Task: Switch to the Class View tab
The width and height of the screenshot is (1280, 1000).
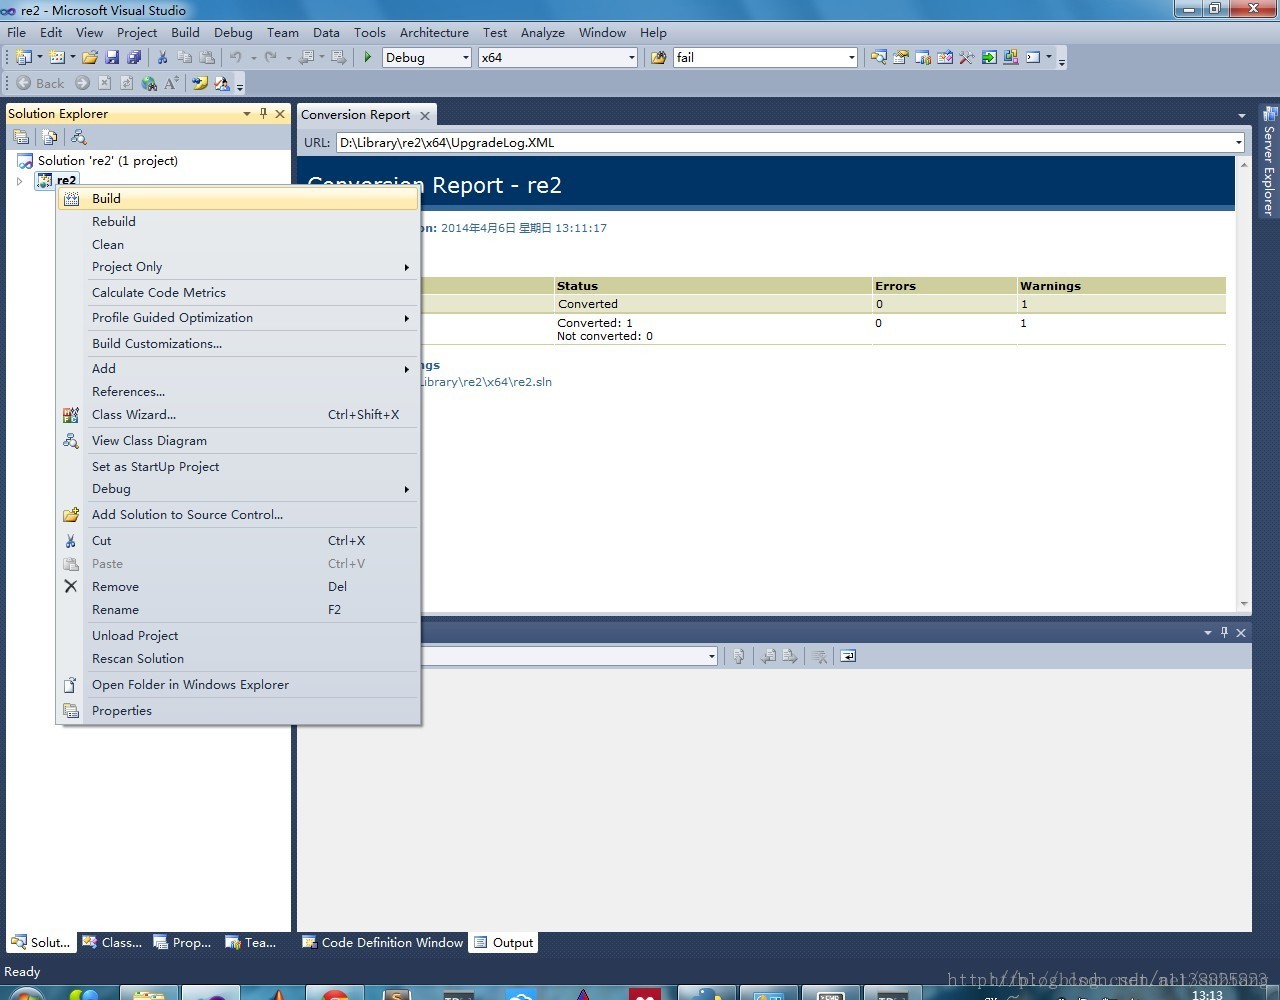Action: [x=112, y=942]
